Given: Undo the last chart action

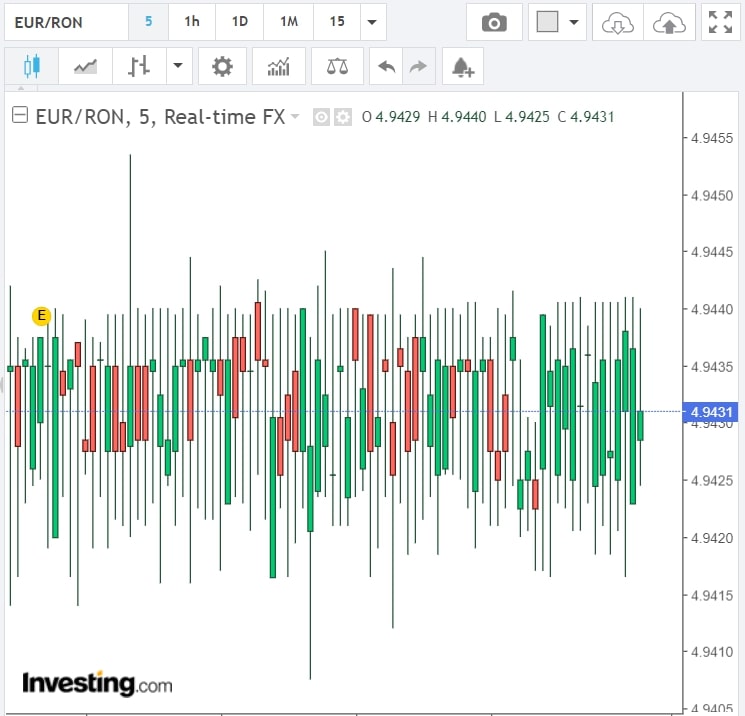Looking at the screenshot, I should tap(386, 67).
